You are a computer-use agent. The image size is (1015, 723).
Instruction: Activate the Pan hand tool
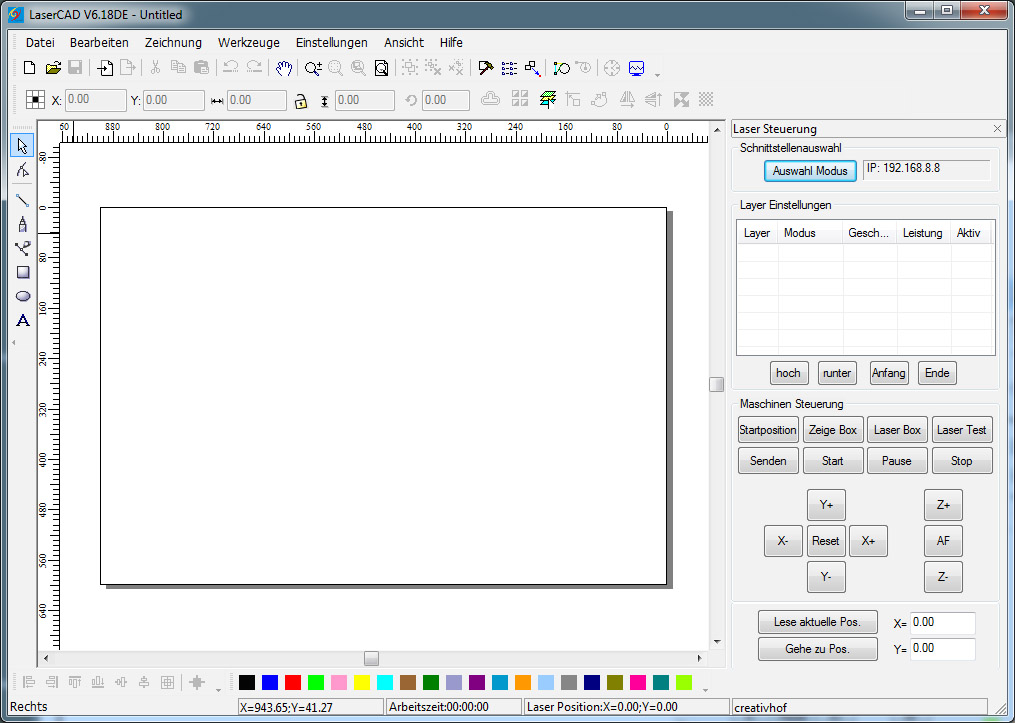coord(284,68)
